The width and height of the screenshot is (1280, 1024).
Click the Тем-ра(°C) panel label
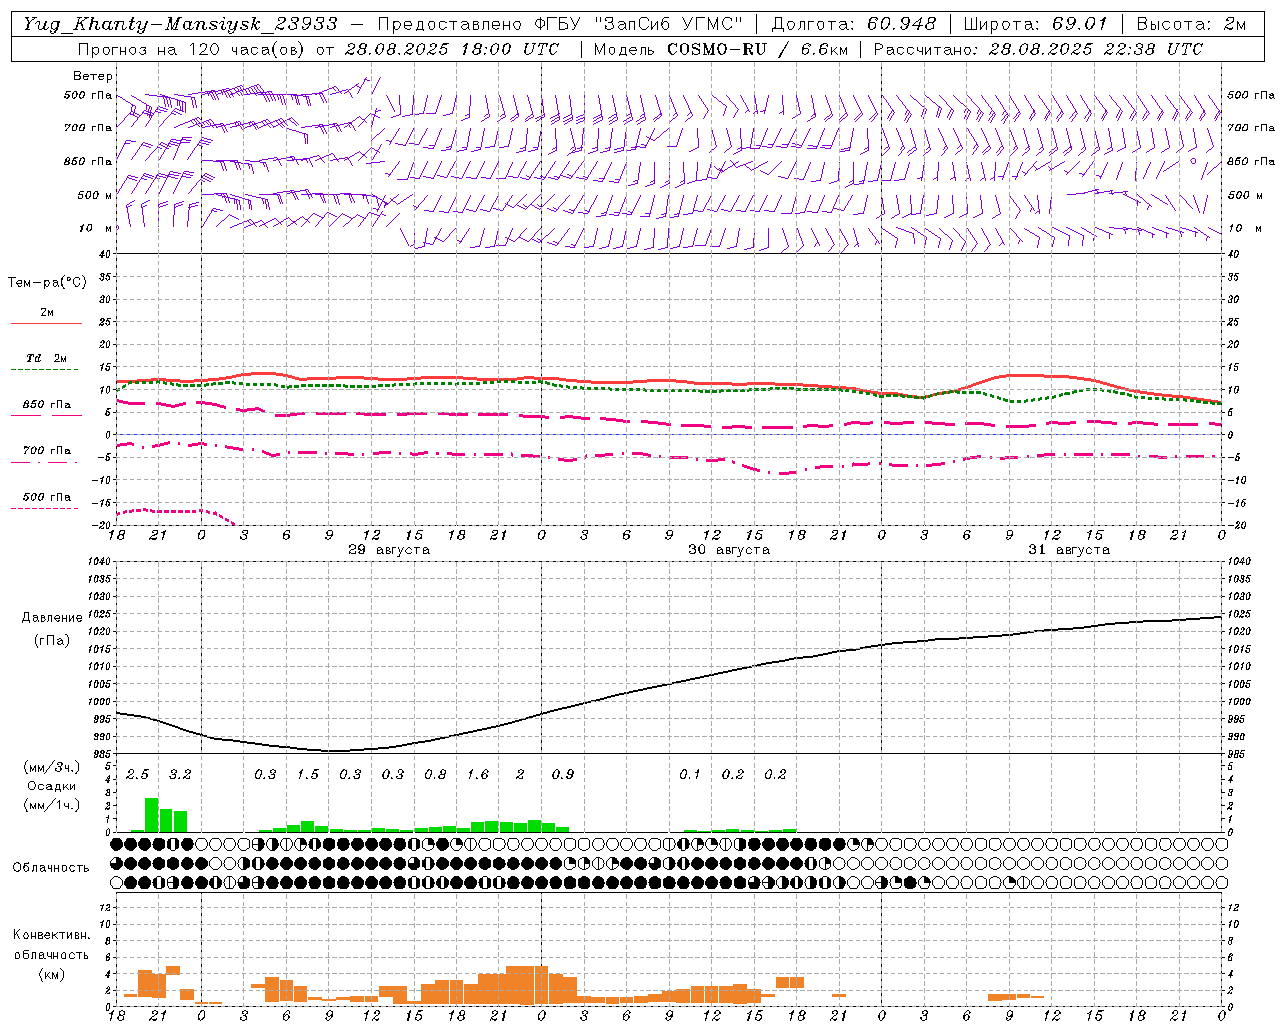click(47, 282)
